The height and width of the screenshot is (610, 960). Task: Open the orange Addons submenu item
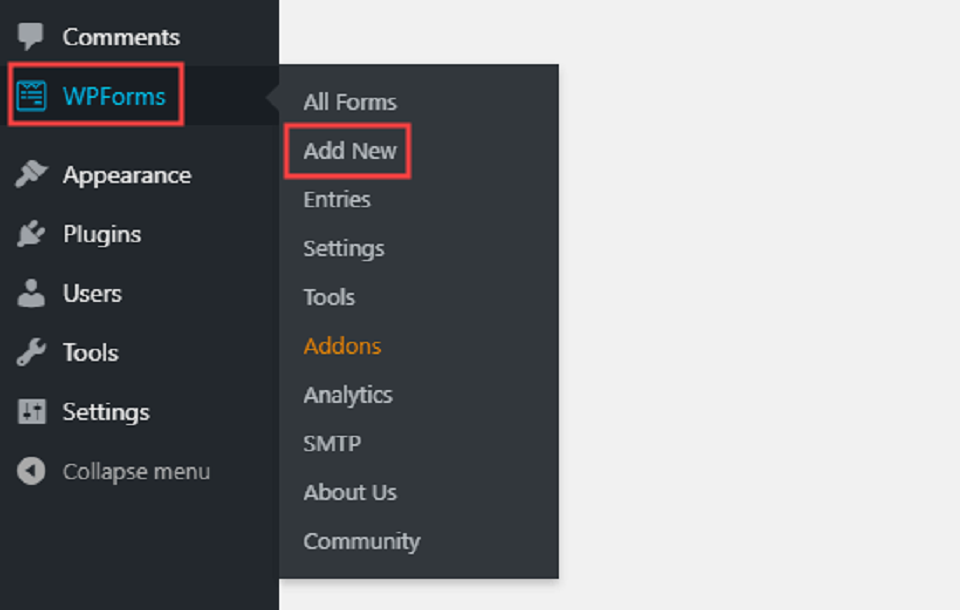coord(342,346)
